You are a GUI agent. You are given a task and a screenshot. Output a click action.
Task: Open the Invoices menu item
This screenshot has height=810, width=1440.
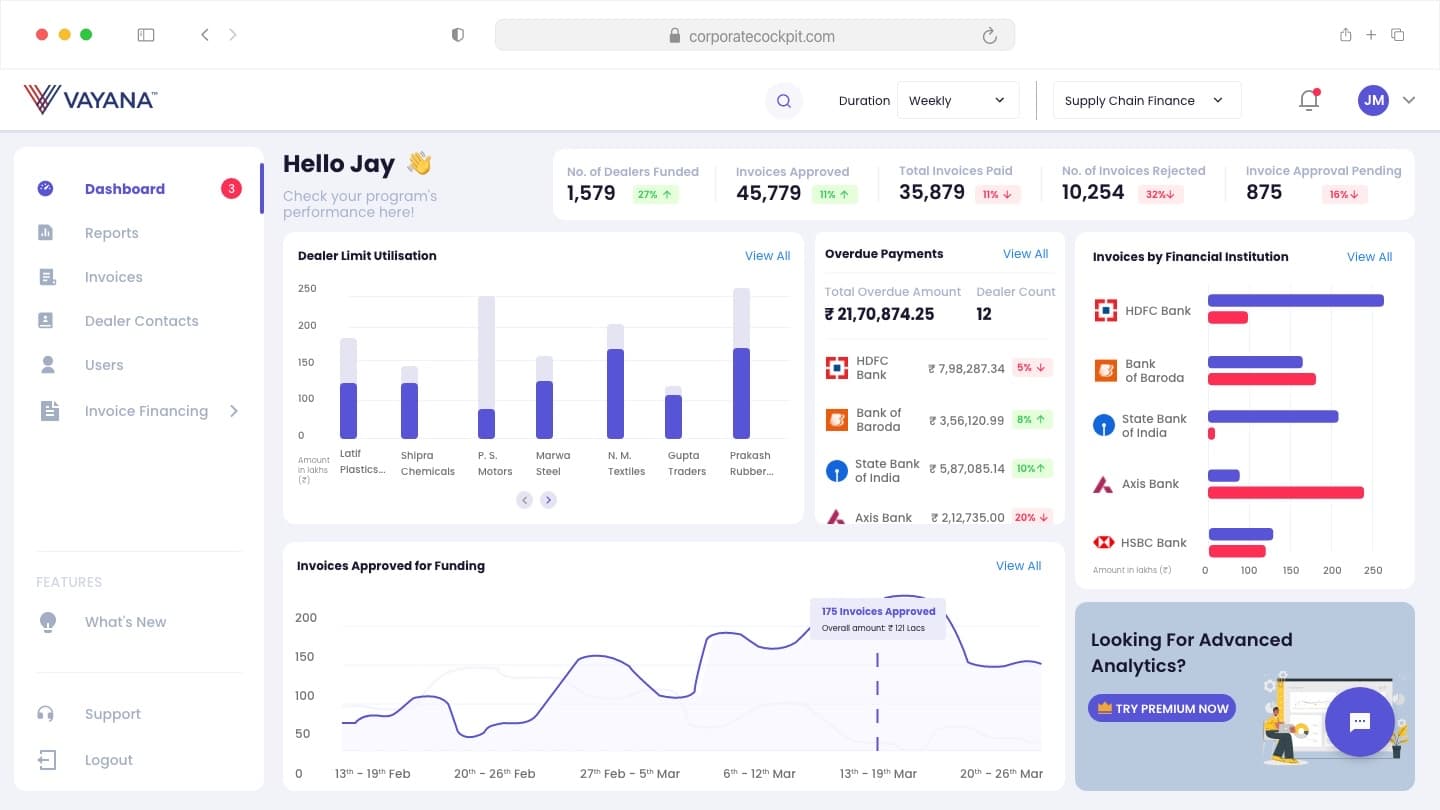114,277
